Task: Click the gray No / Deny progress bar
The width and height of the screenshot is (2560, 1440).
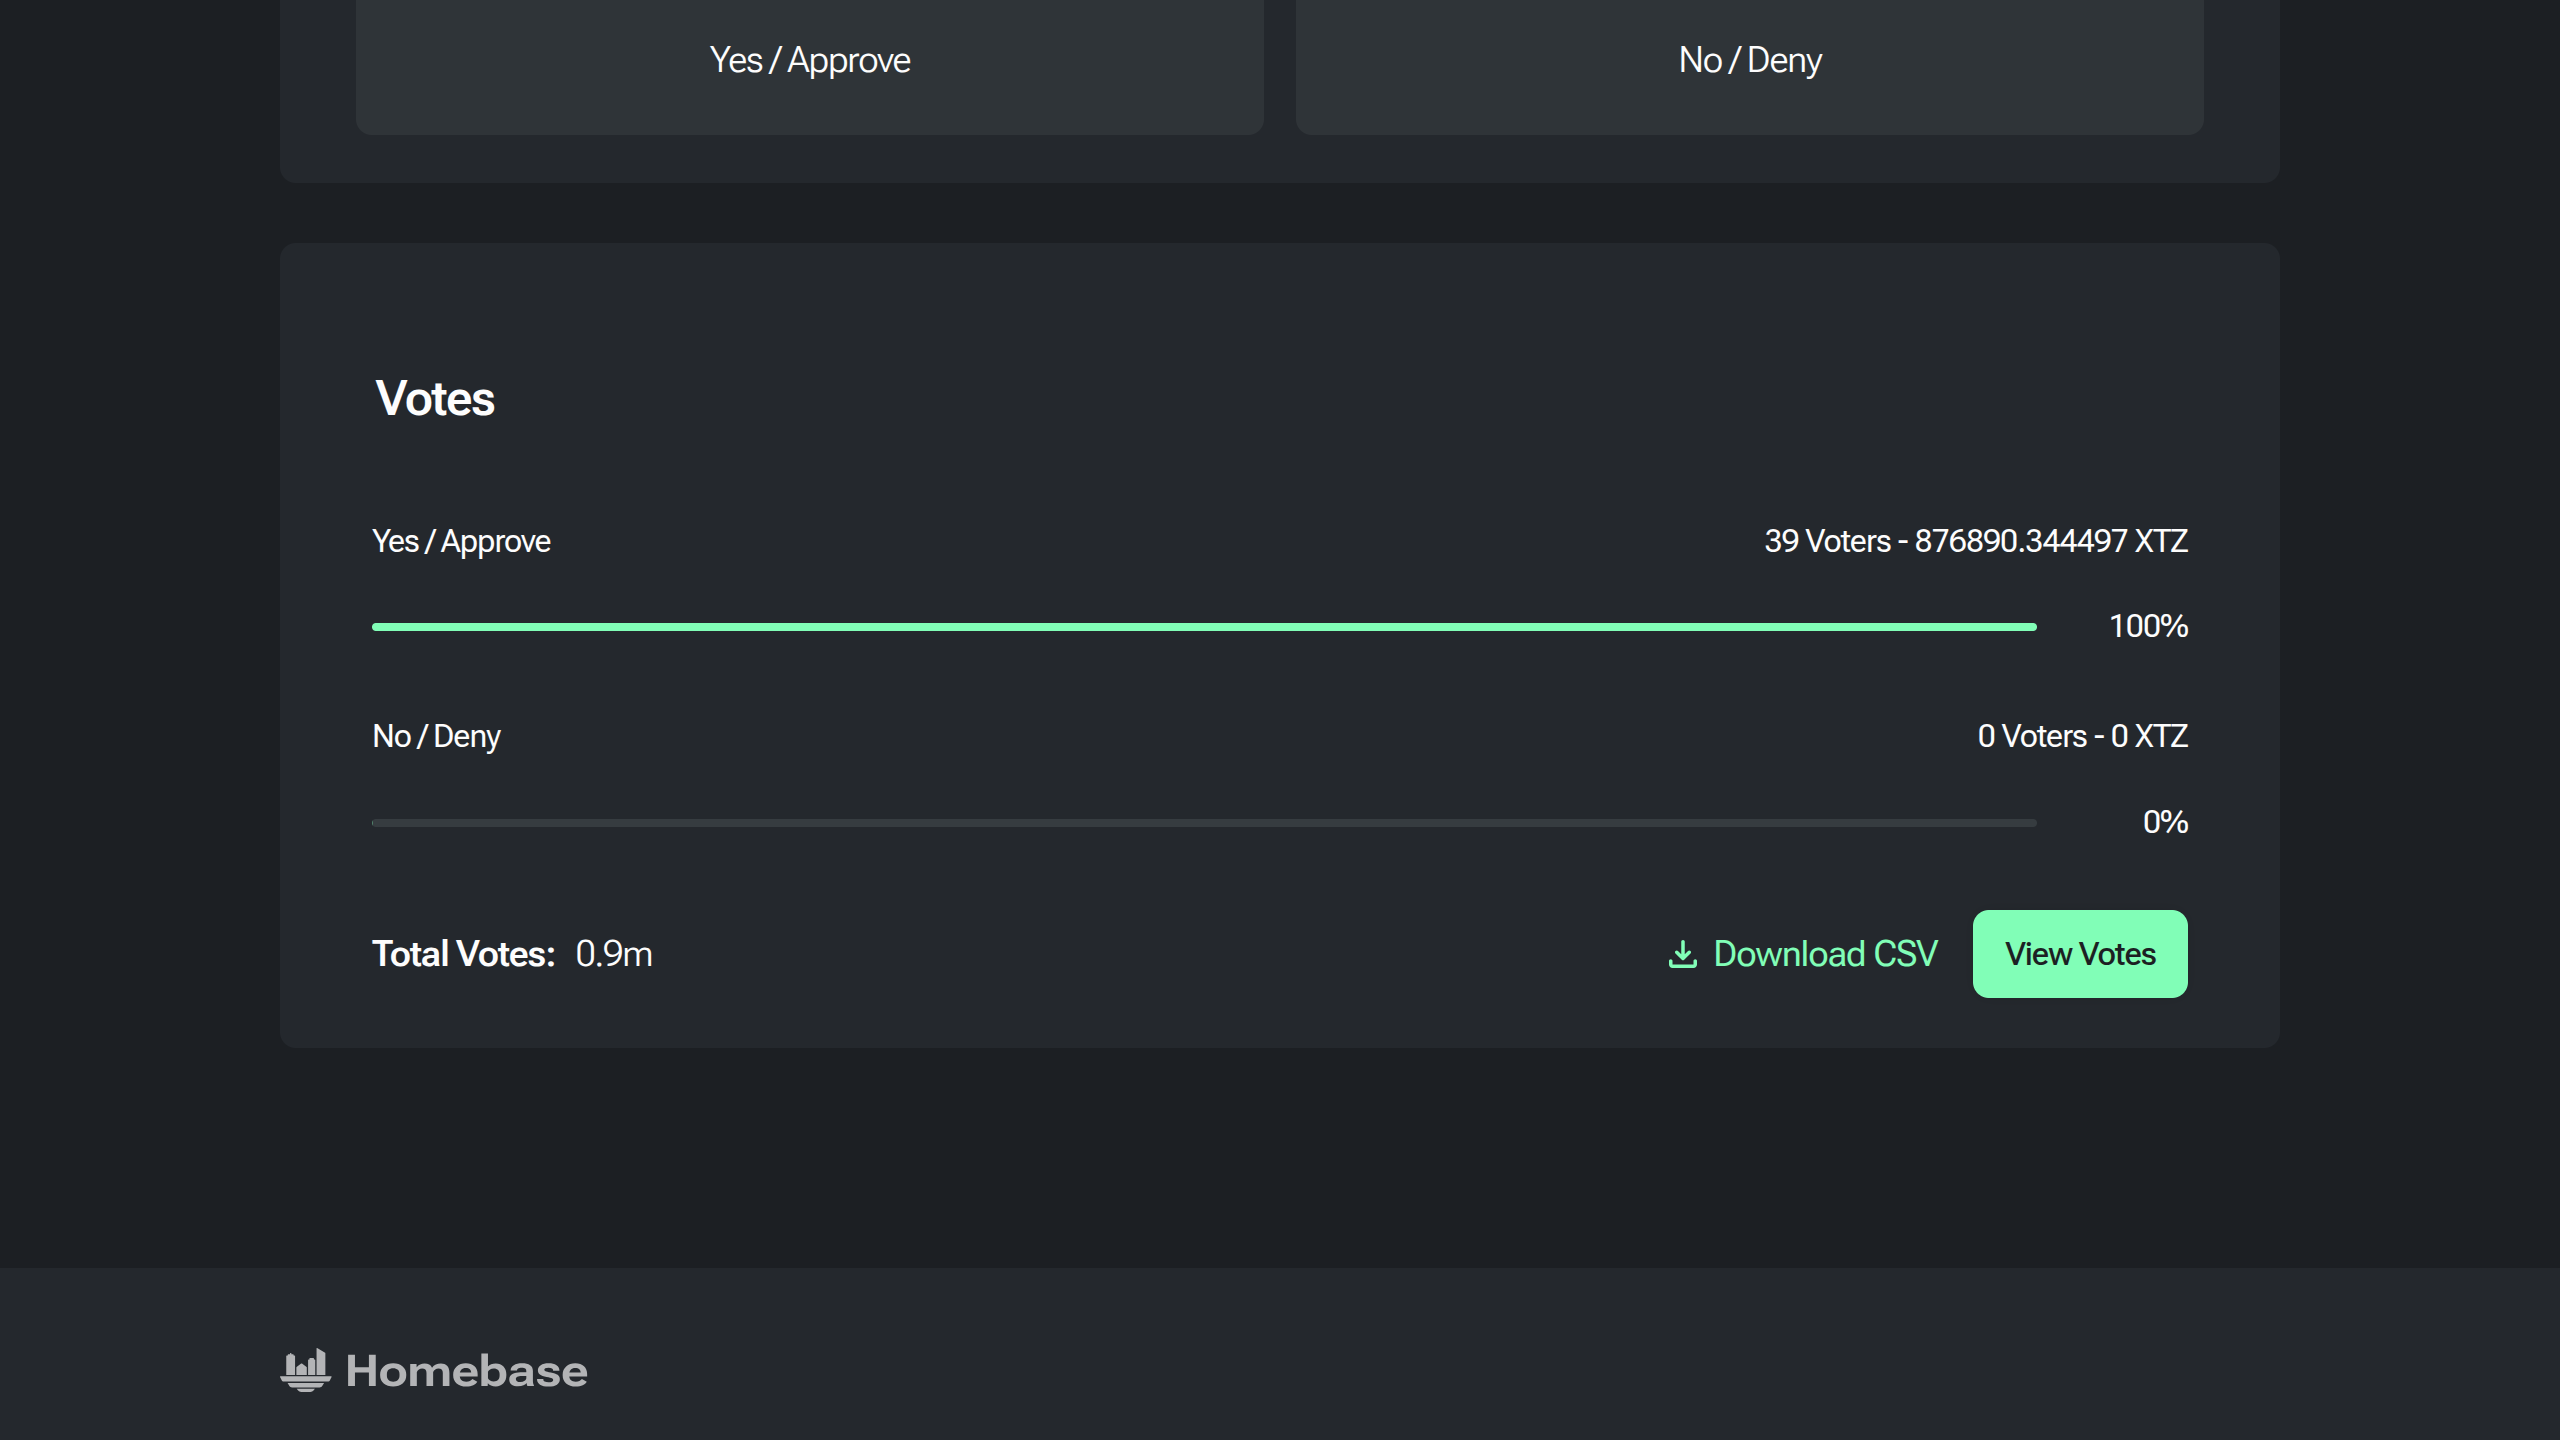Action: (1204, 823)
